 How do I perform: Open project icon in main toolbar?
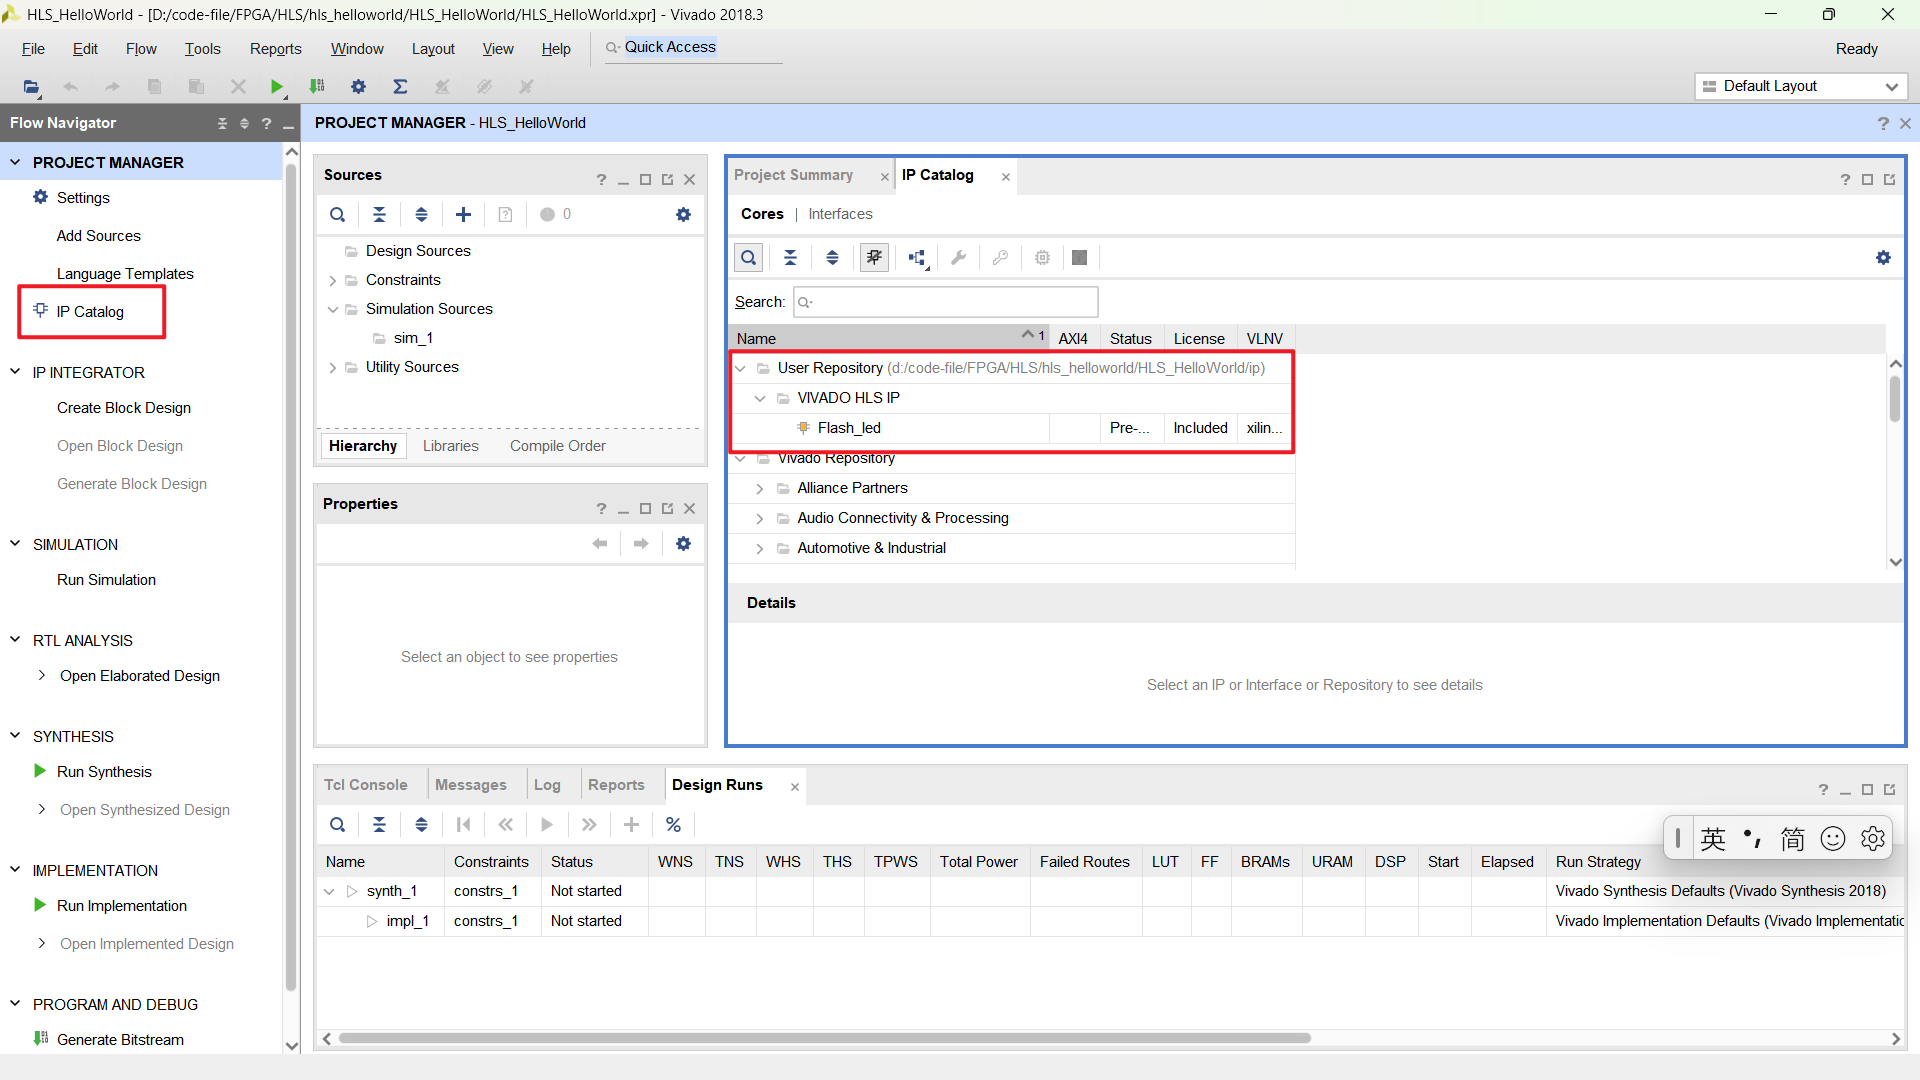(31, 87)
